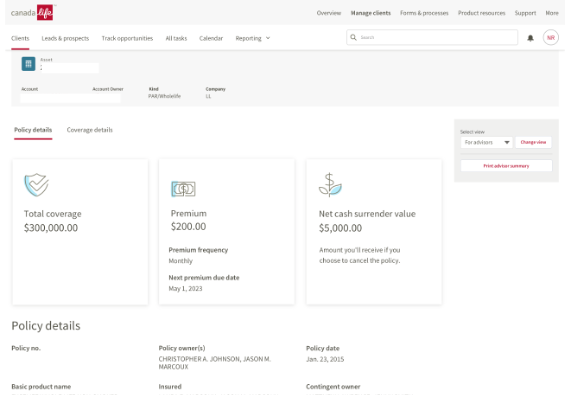
Task: Open Track opportunities tab
Action: coord(127,38)
